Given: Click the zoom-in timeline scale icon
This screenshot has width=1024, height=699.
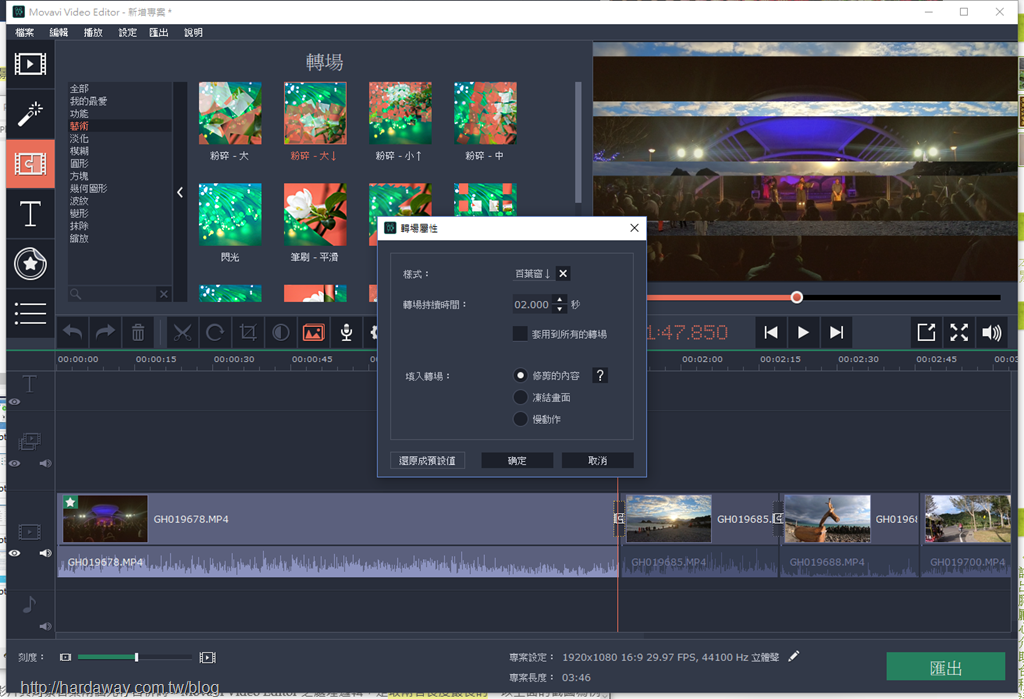Looking at the screenshot, I should click(x=208, y=657).
